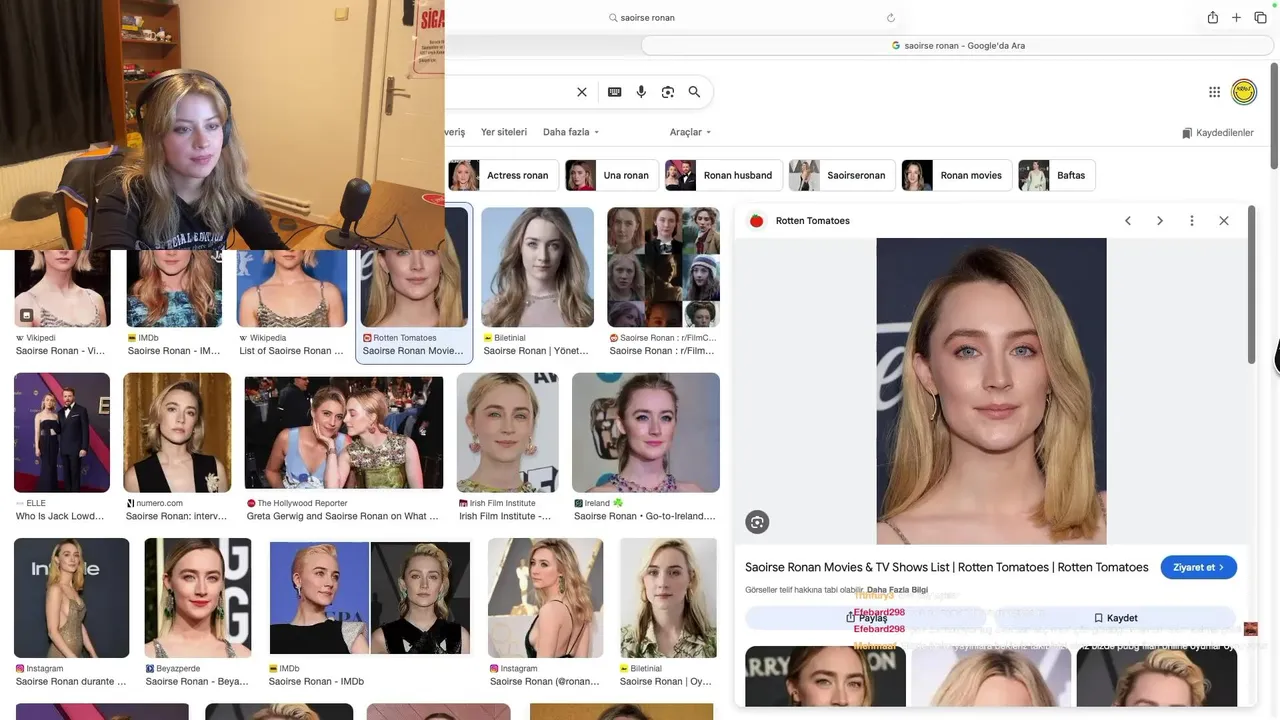Select the Una ronan suggestion chip
This screenshot has height=720, width=1280.
[612, 175]
